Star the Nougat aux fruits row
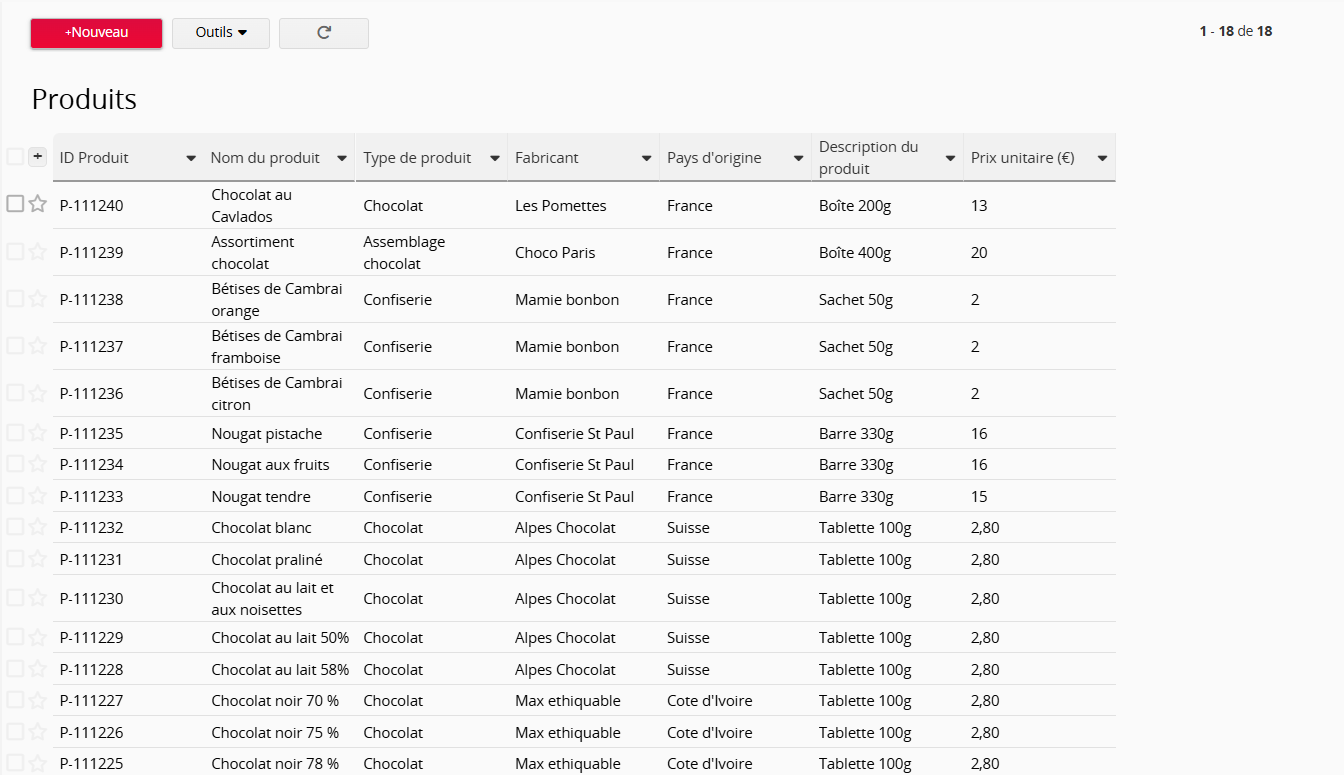Image resolution: width=1344 pixels, height=775 pixels. point(38,464)
